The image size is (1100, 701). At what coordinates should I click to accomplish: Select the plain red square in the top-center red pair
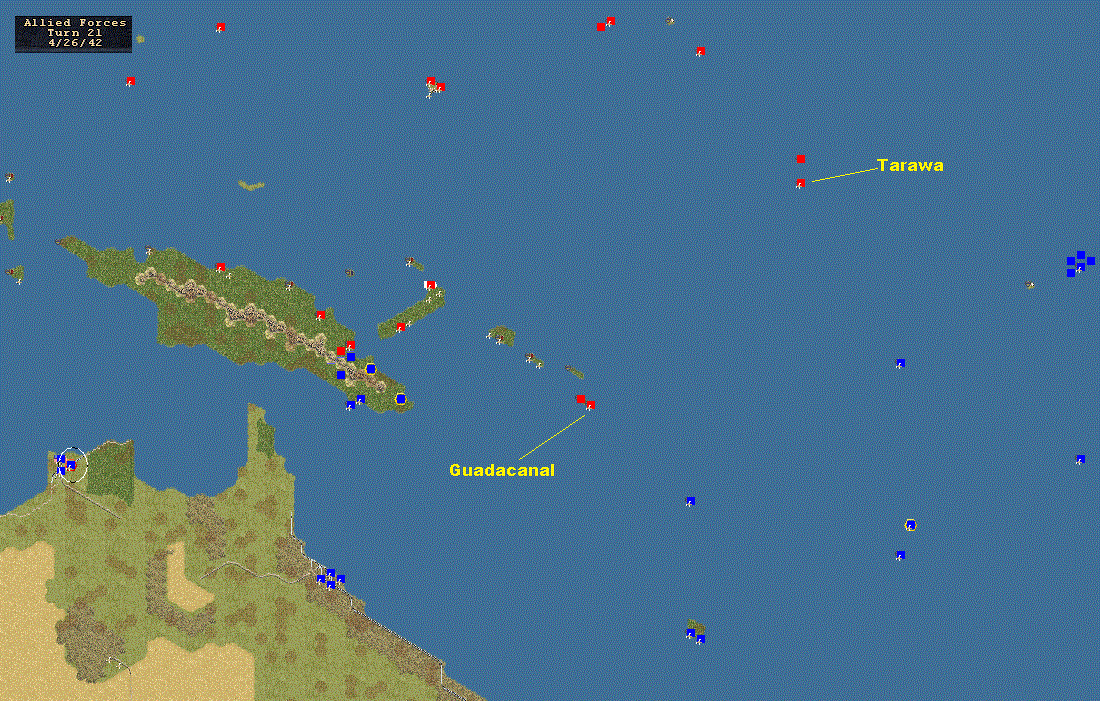pos(601,27)
